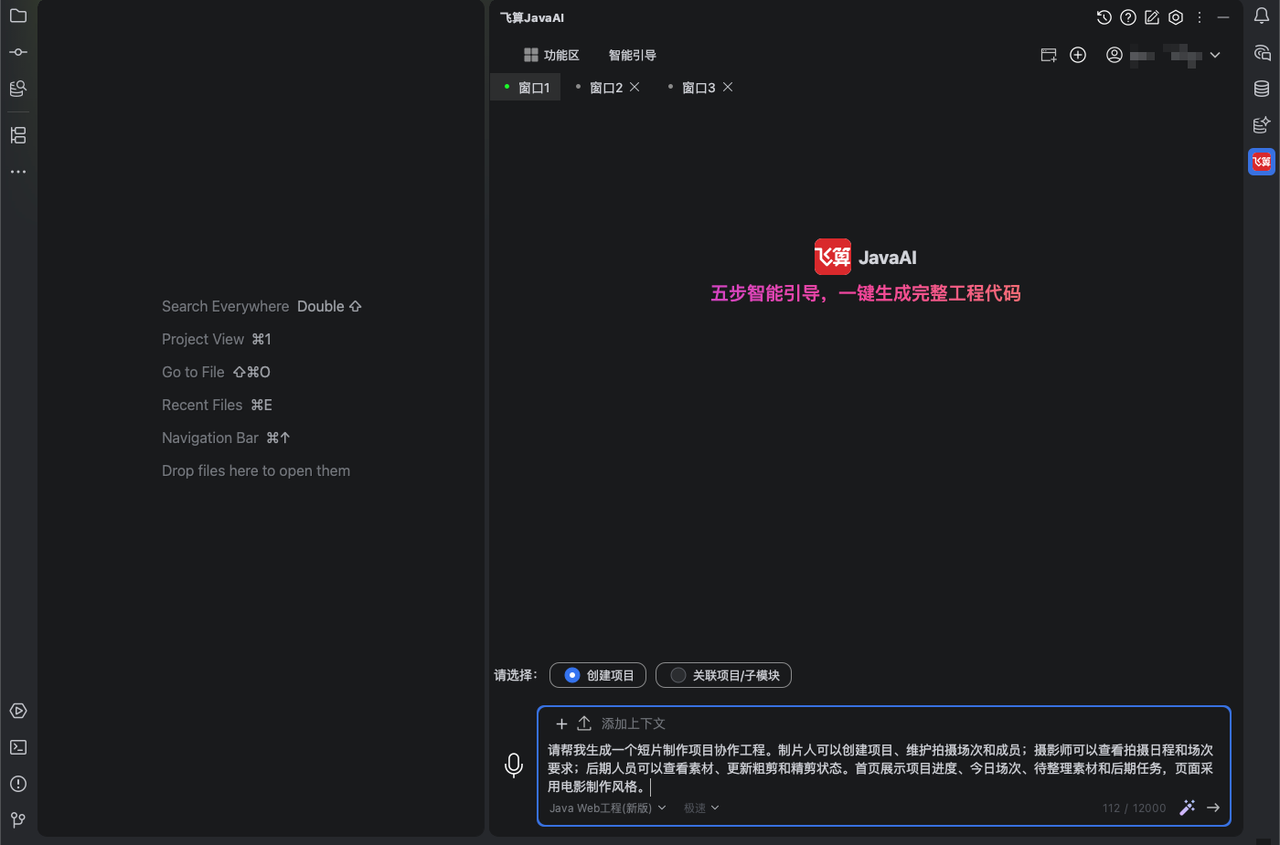The width and height of the screenshot is (1280, 845).
Task: Click the 112 / 12000 character counter
Action: (x=1134, y=808)
